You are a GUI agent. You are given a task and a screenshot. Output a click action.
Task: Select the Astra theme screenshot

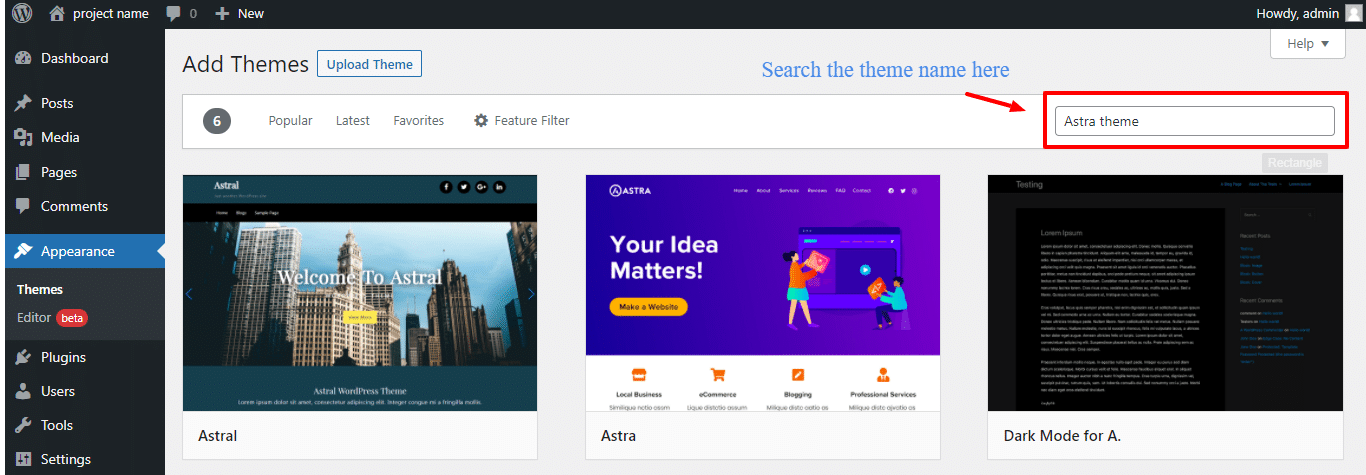pos(763,293)
